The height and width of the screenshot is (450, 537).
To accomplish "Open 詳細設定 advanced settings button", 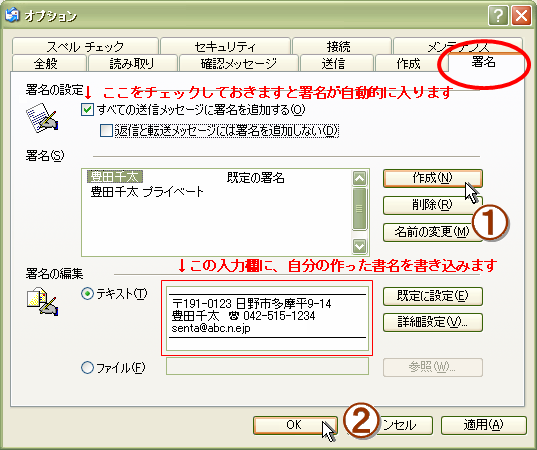I will (433, 322).
